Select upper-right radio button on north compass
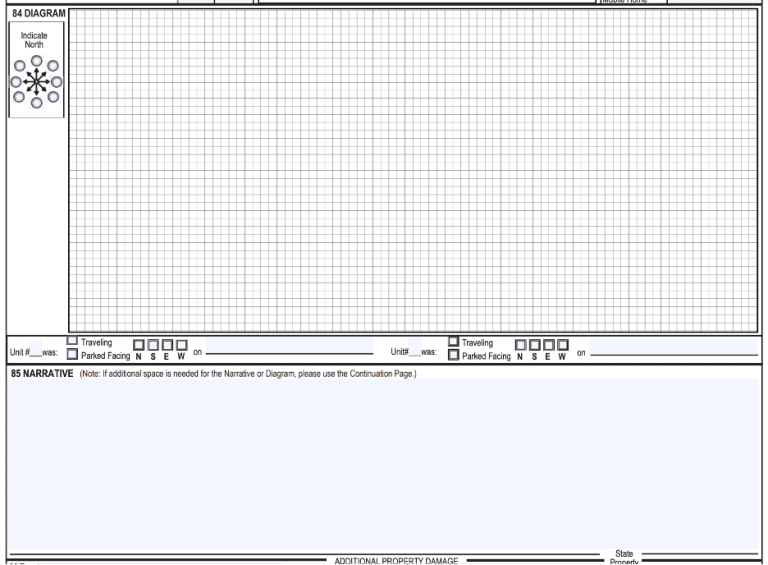The height and width of the screenshot is (565, 768). tap(51, 67)
